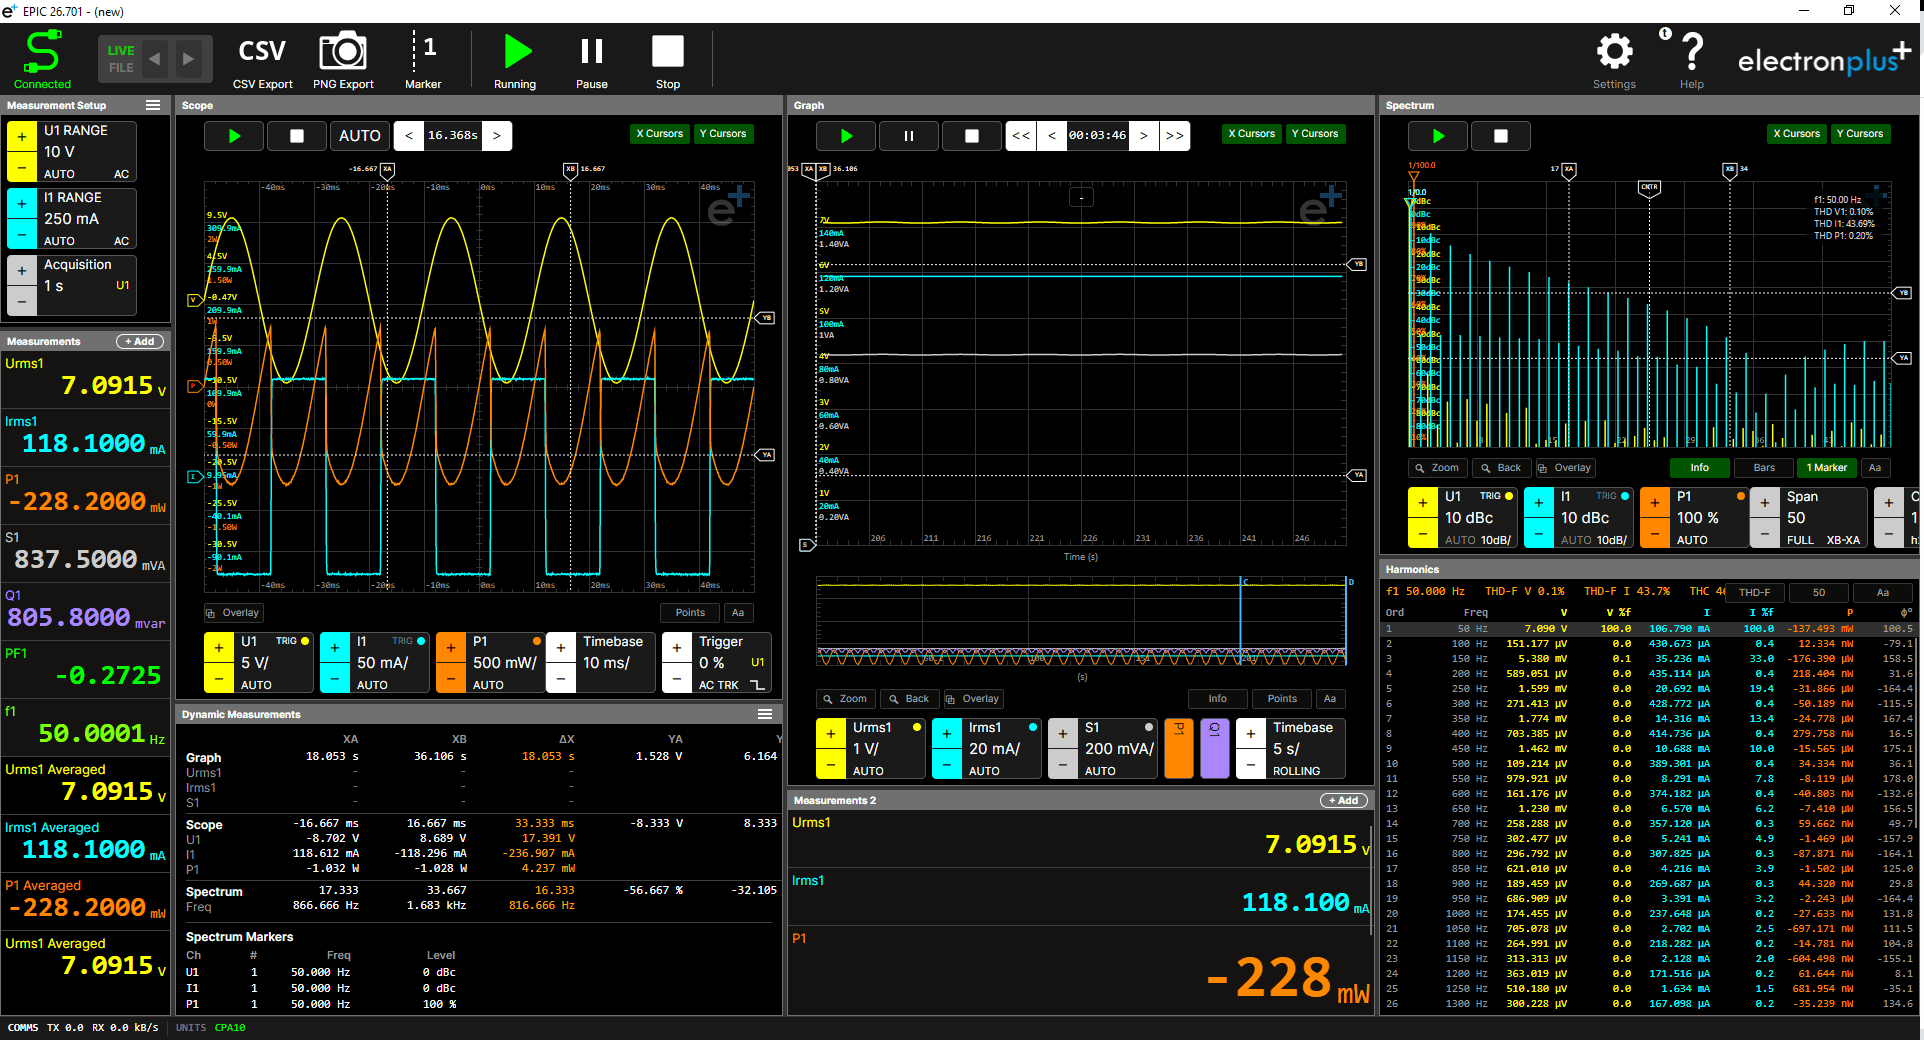The height and width of the screenshot is (1040, 1924).
Task: Switch input source to FILE
Action: (121, 68)
